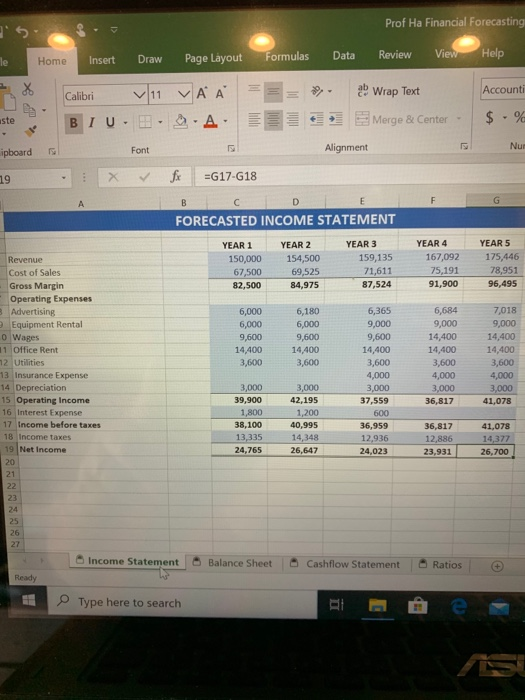Image resolution: width=525 pixels, height=700 pixels.
Task: Open File Explorer from the taskbar
Action: pos(378,606)
